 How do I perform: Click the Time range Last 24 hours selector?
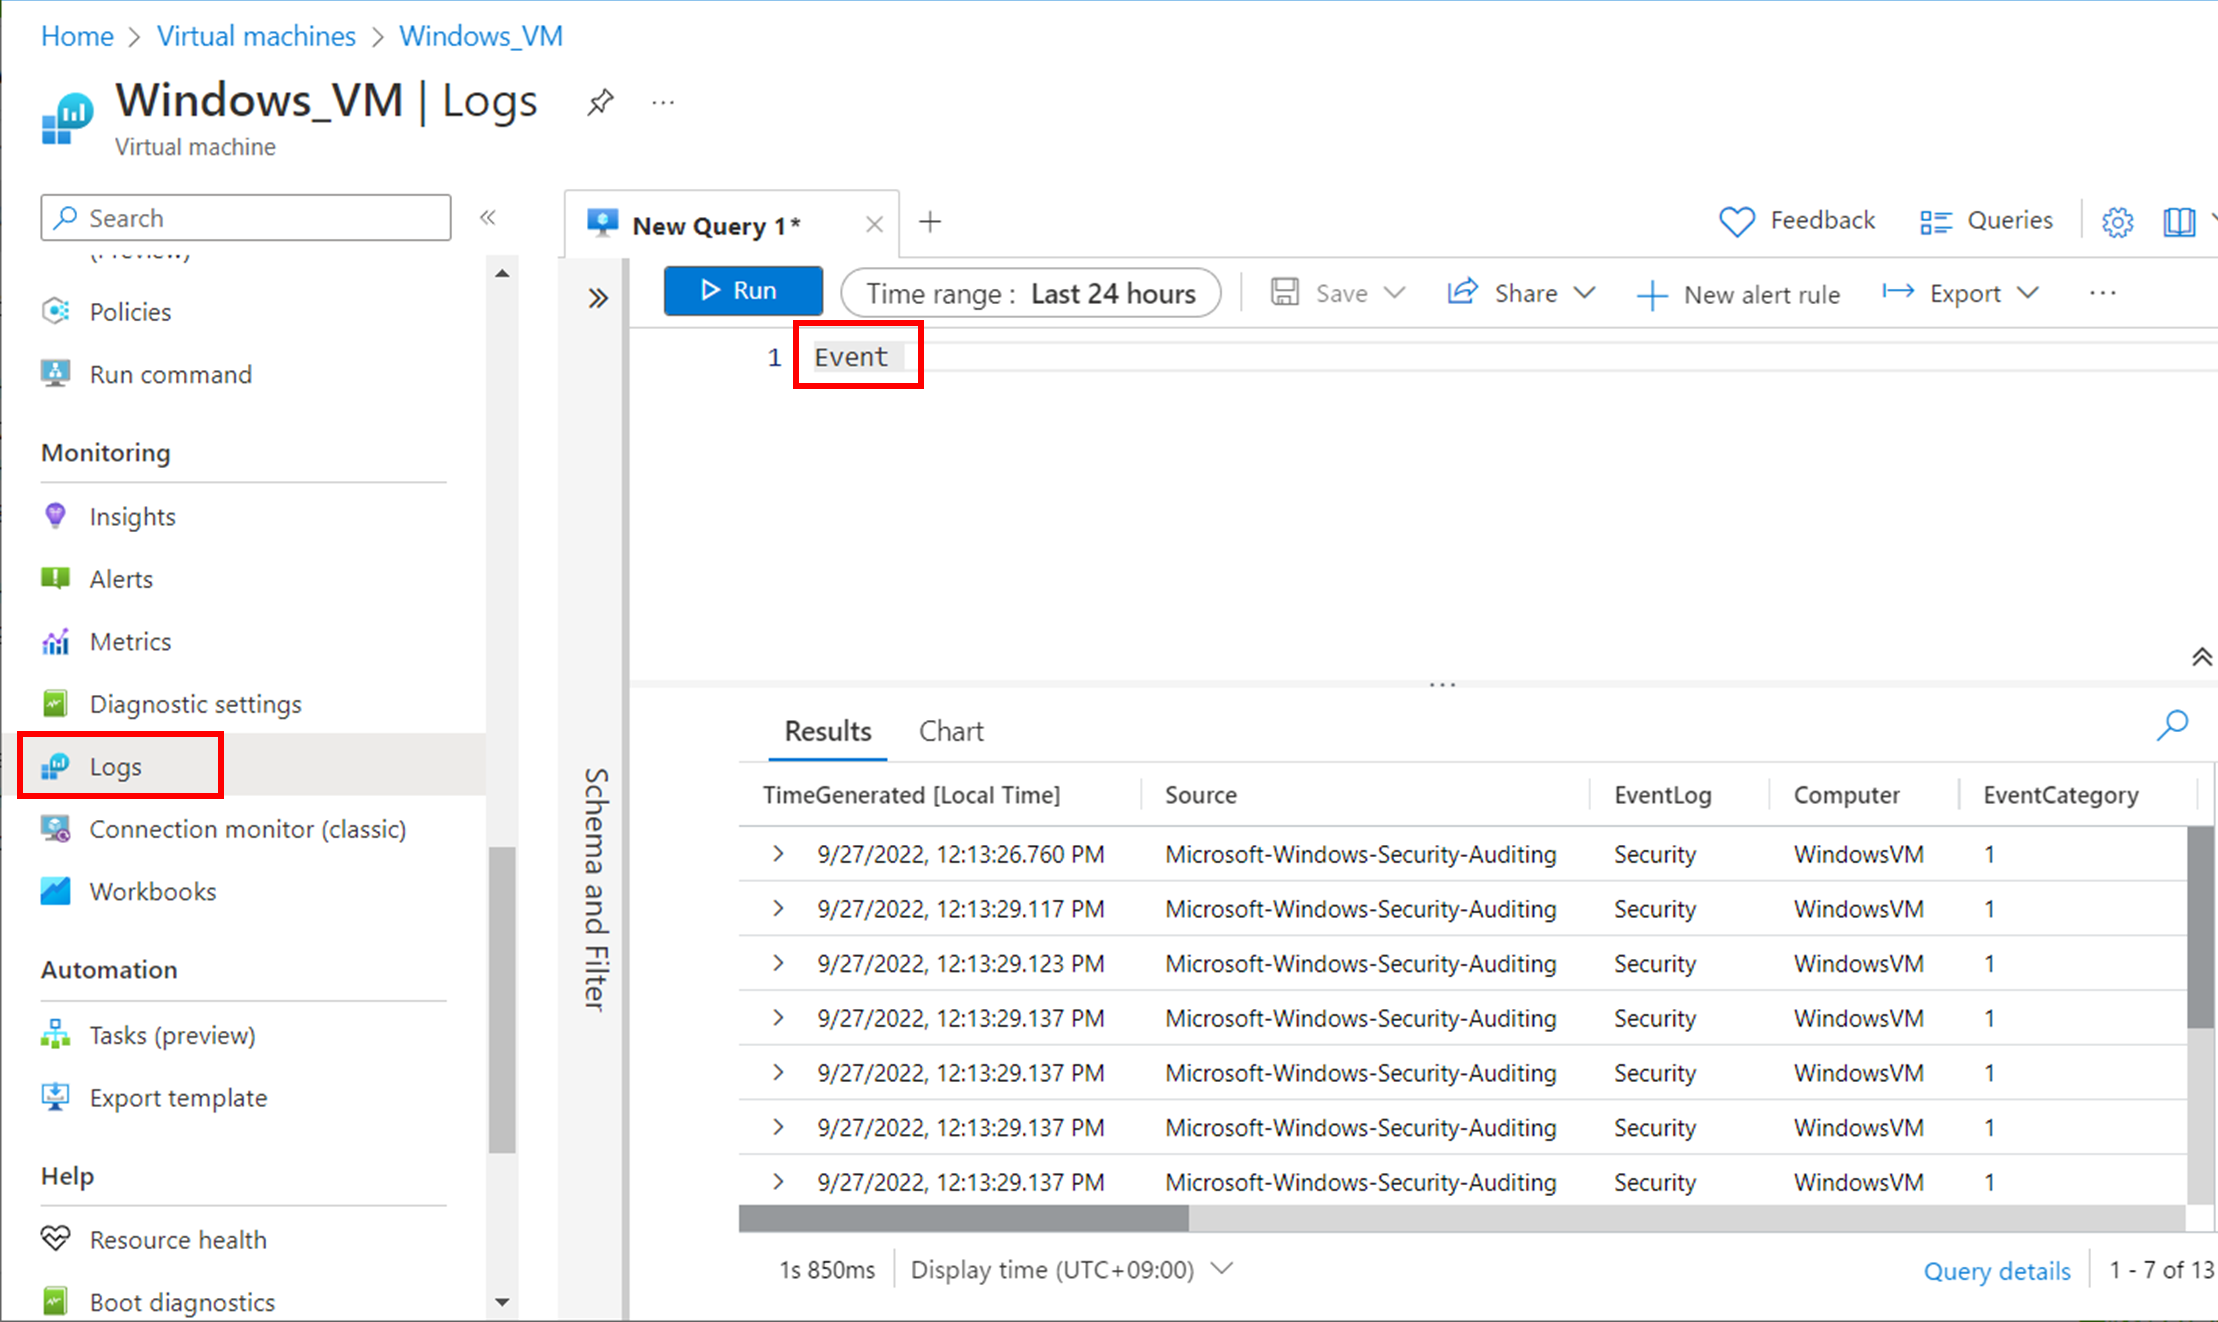click(x=1030, y=293)
